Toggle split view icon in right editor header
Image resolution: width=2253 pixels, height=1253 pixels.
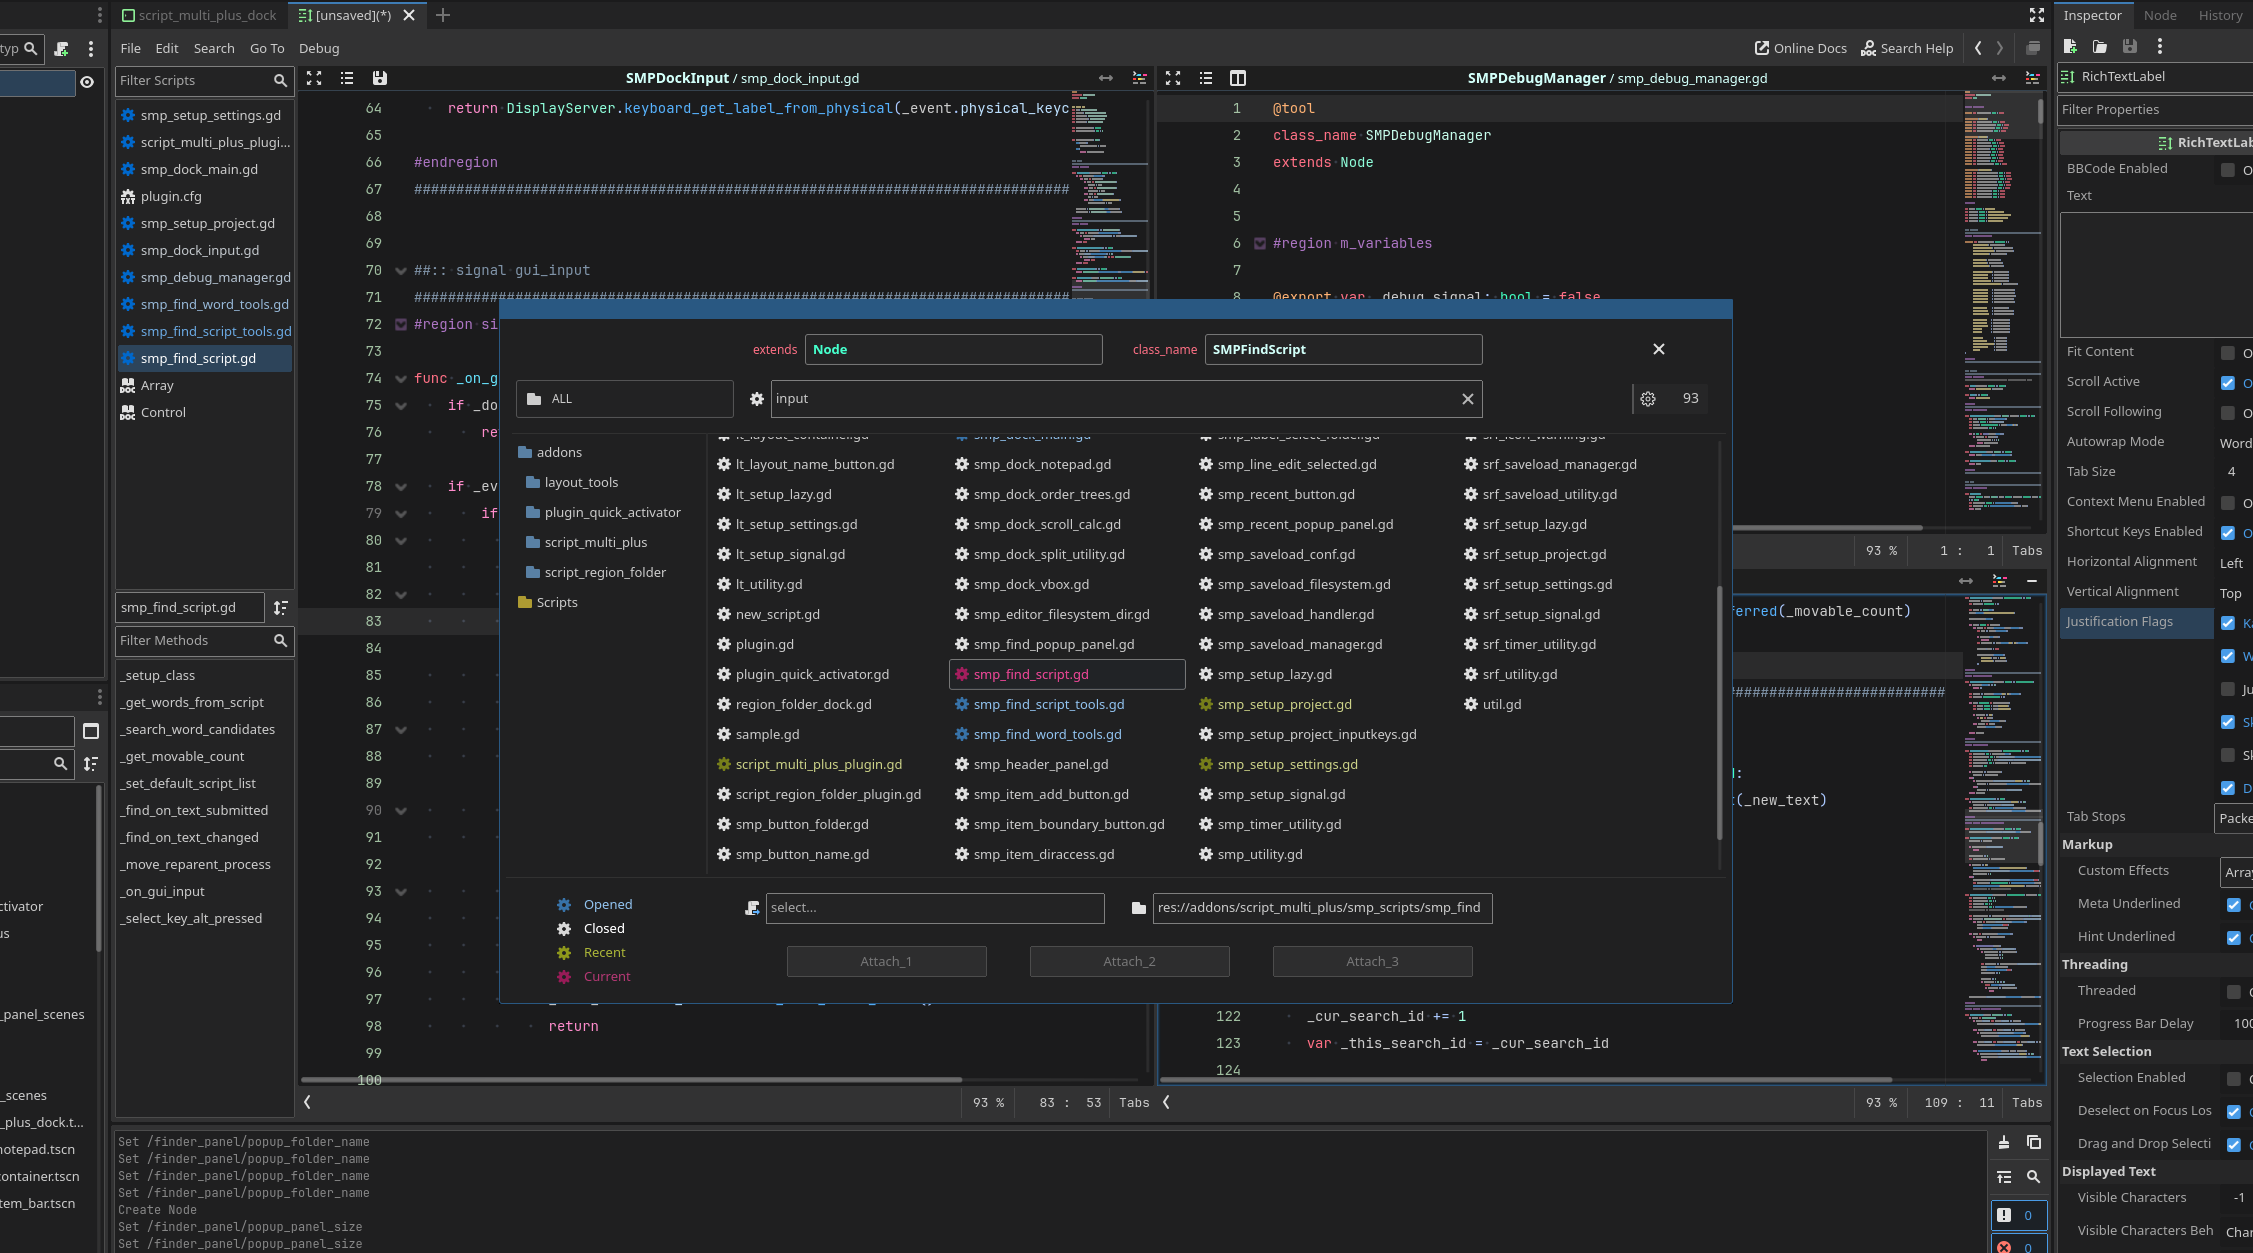1237,78
